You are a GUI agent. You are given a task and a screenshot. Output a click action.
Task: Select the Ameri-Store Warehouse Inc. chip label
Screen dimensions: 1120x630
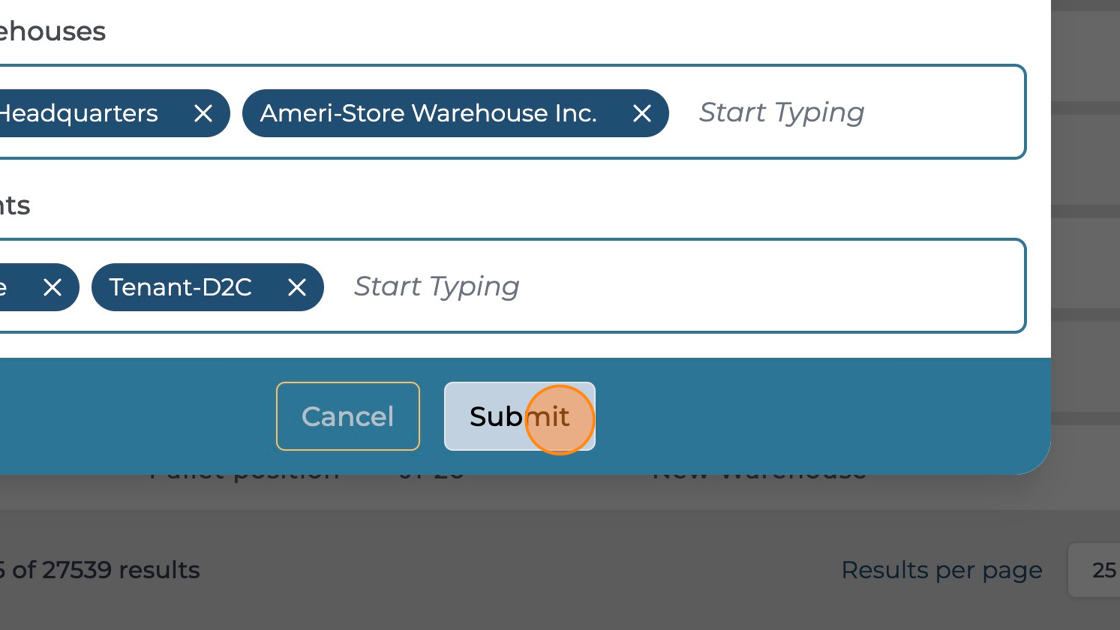(x=428, y=114)
